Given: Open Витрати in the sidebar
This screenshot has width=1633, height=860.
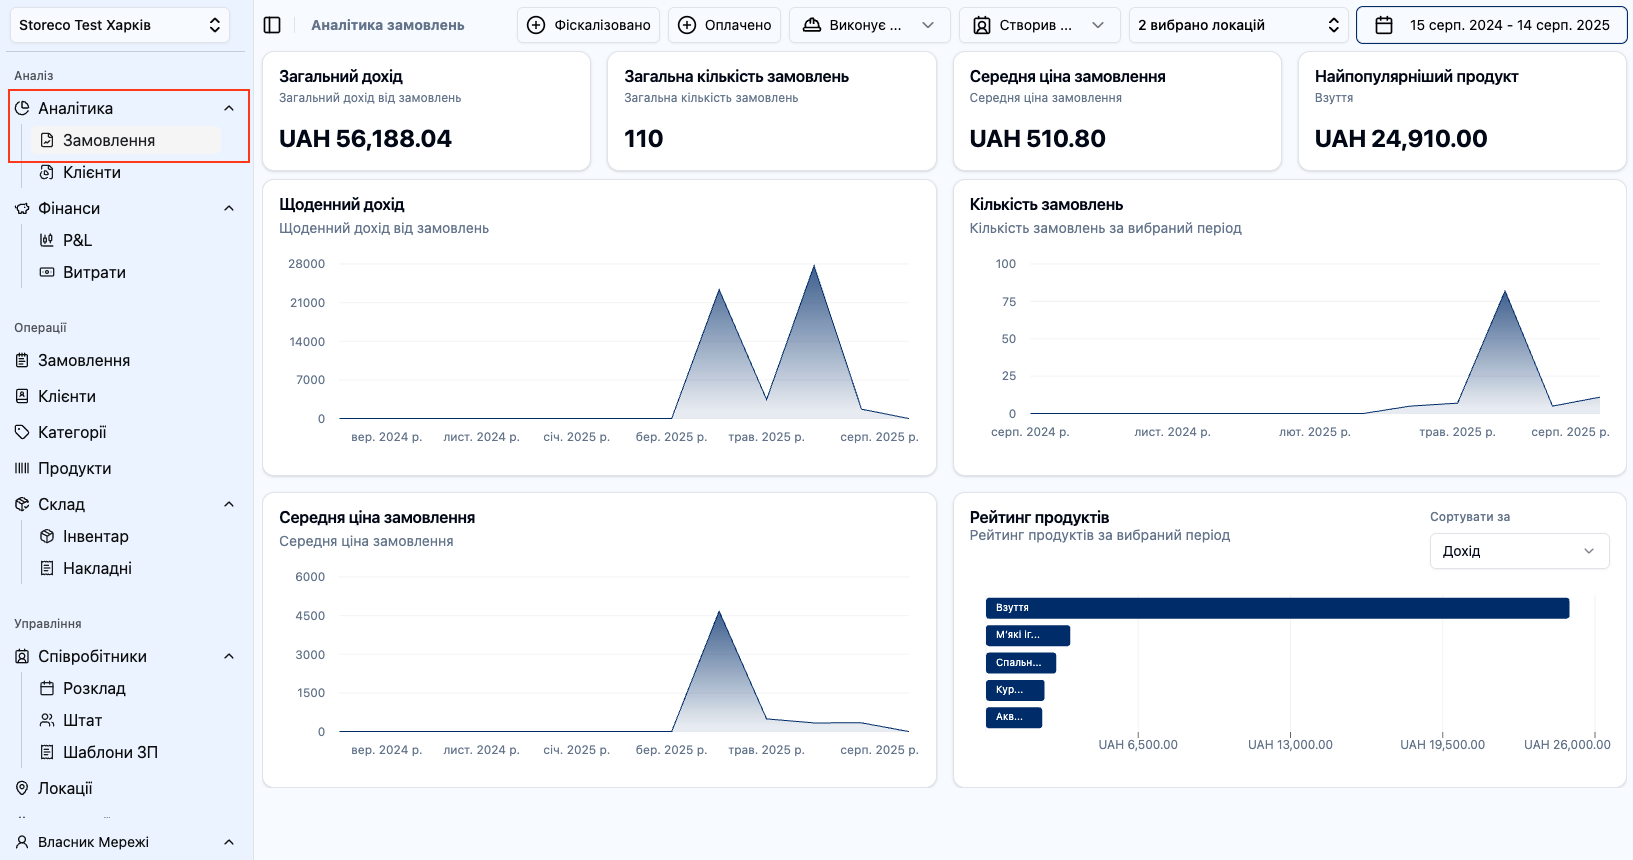Looking at the screenshot, I should (94, 272).
